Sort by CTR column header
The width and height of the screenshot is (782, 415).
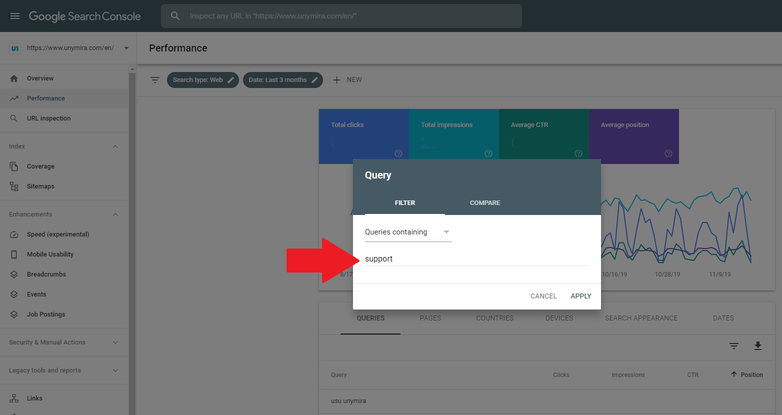[x=693, y=375]
